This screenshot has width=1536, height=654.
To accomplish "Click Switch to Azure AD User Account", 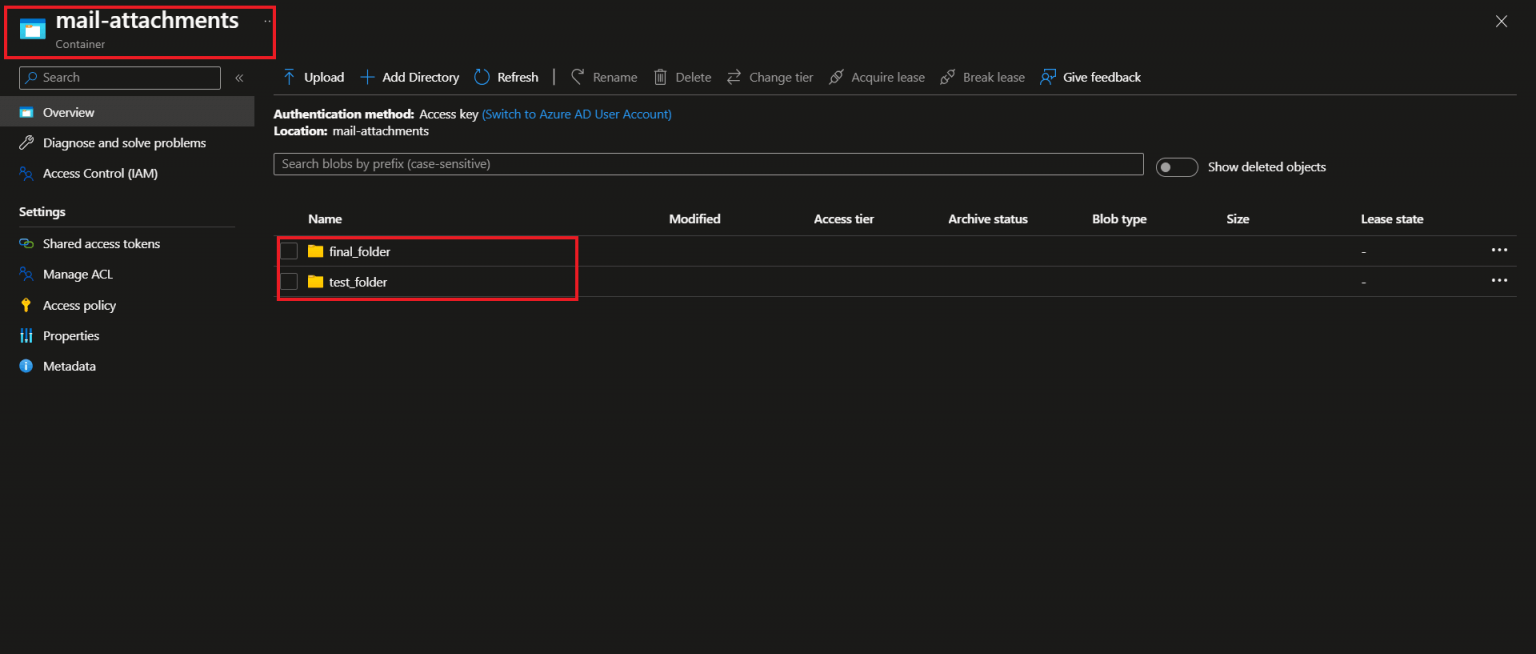I will click(576, 113).
